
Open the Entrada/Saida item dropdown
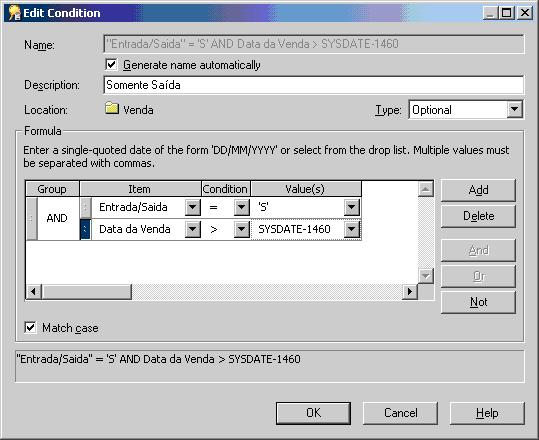[x=192, y=207]
